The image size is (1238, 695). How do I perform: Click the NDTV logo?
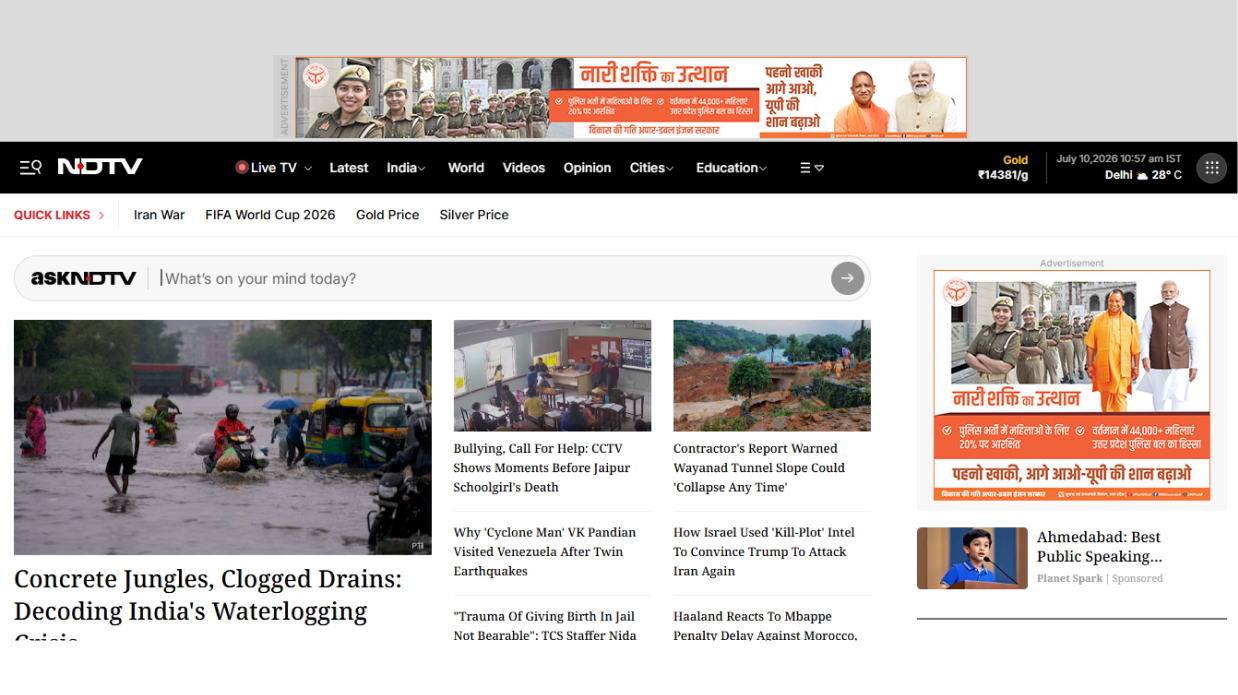pyautogui.click(x=100, y=167)
